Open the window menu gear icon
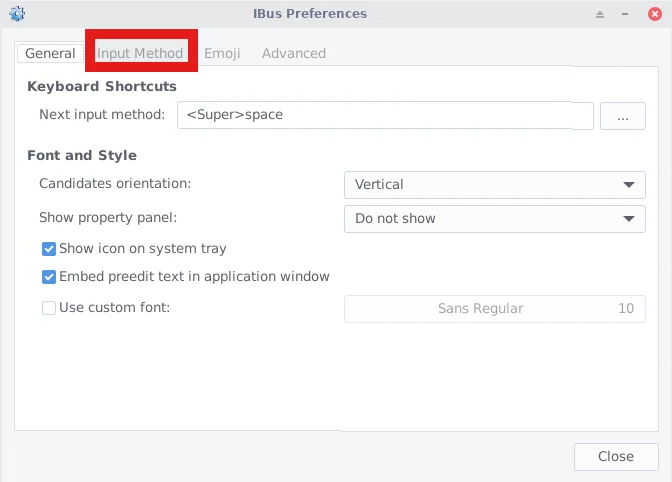 pyautogui.click(x=17, y=14)
